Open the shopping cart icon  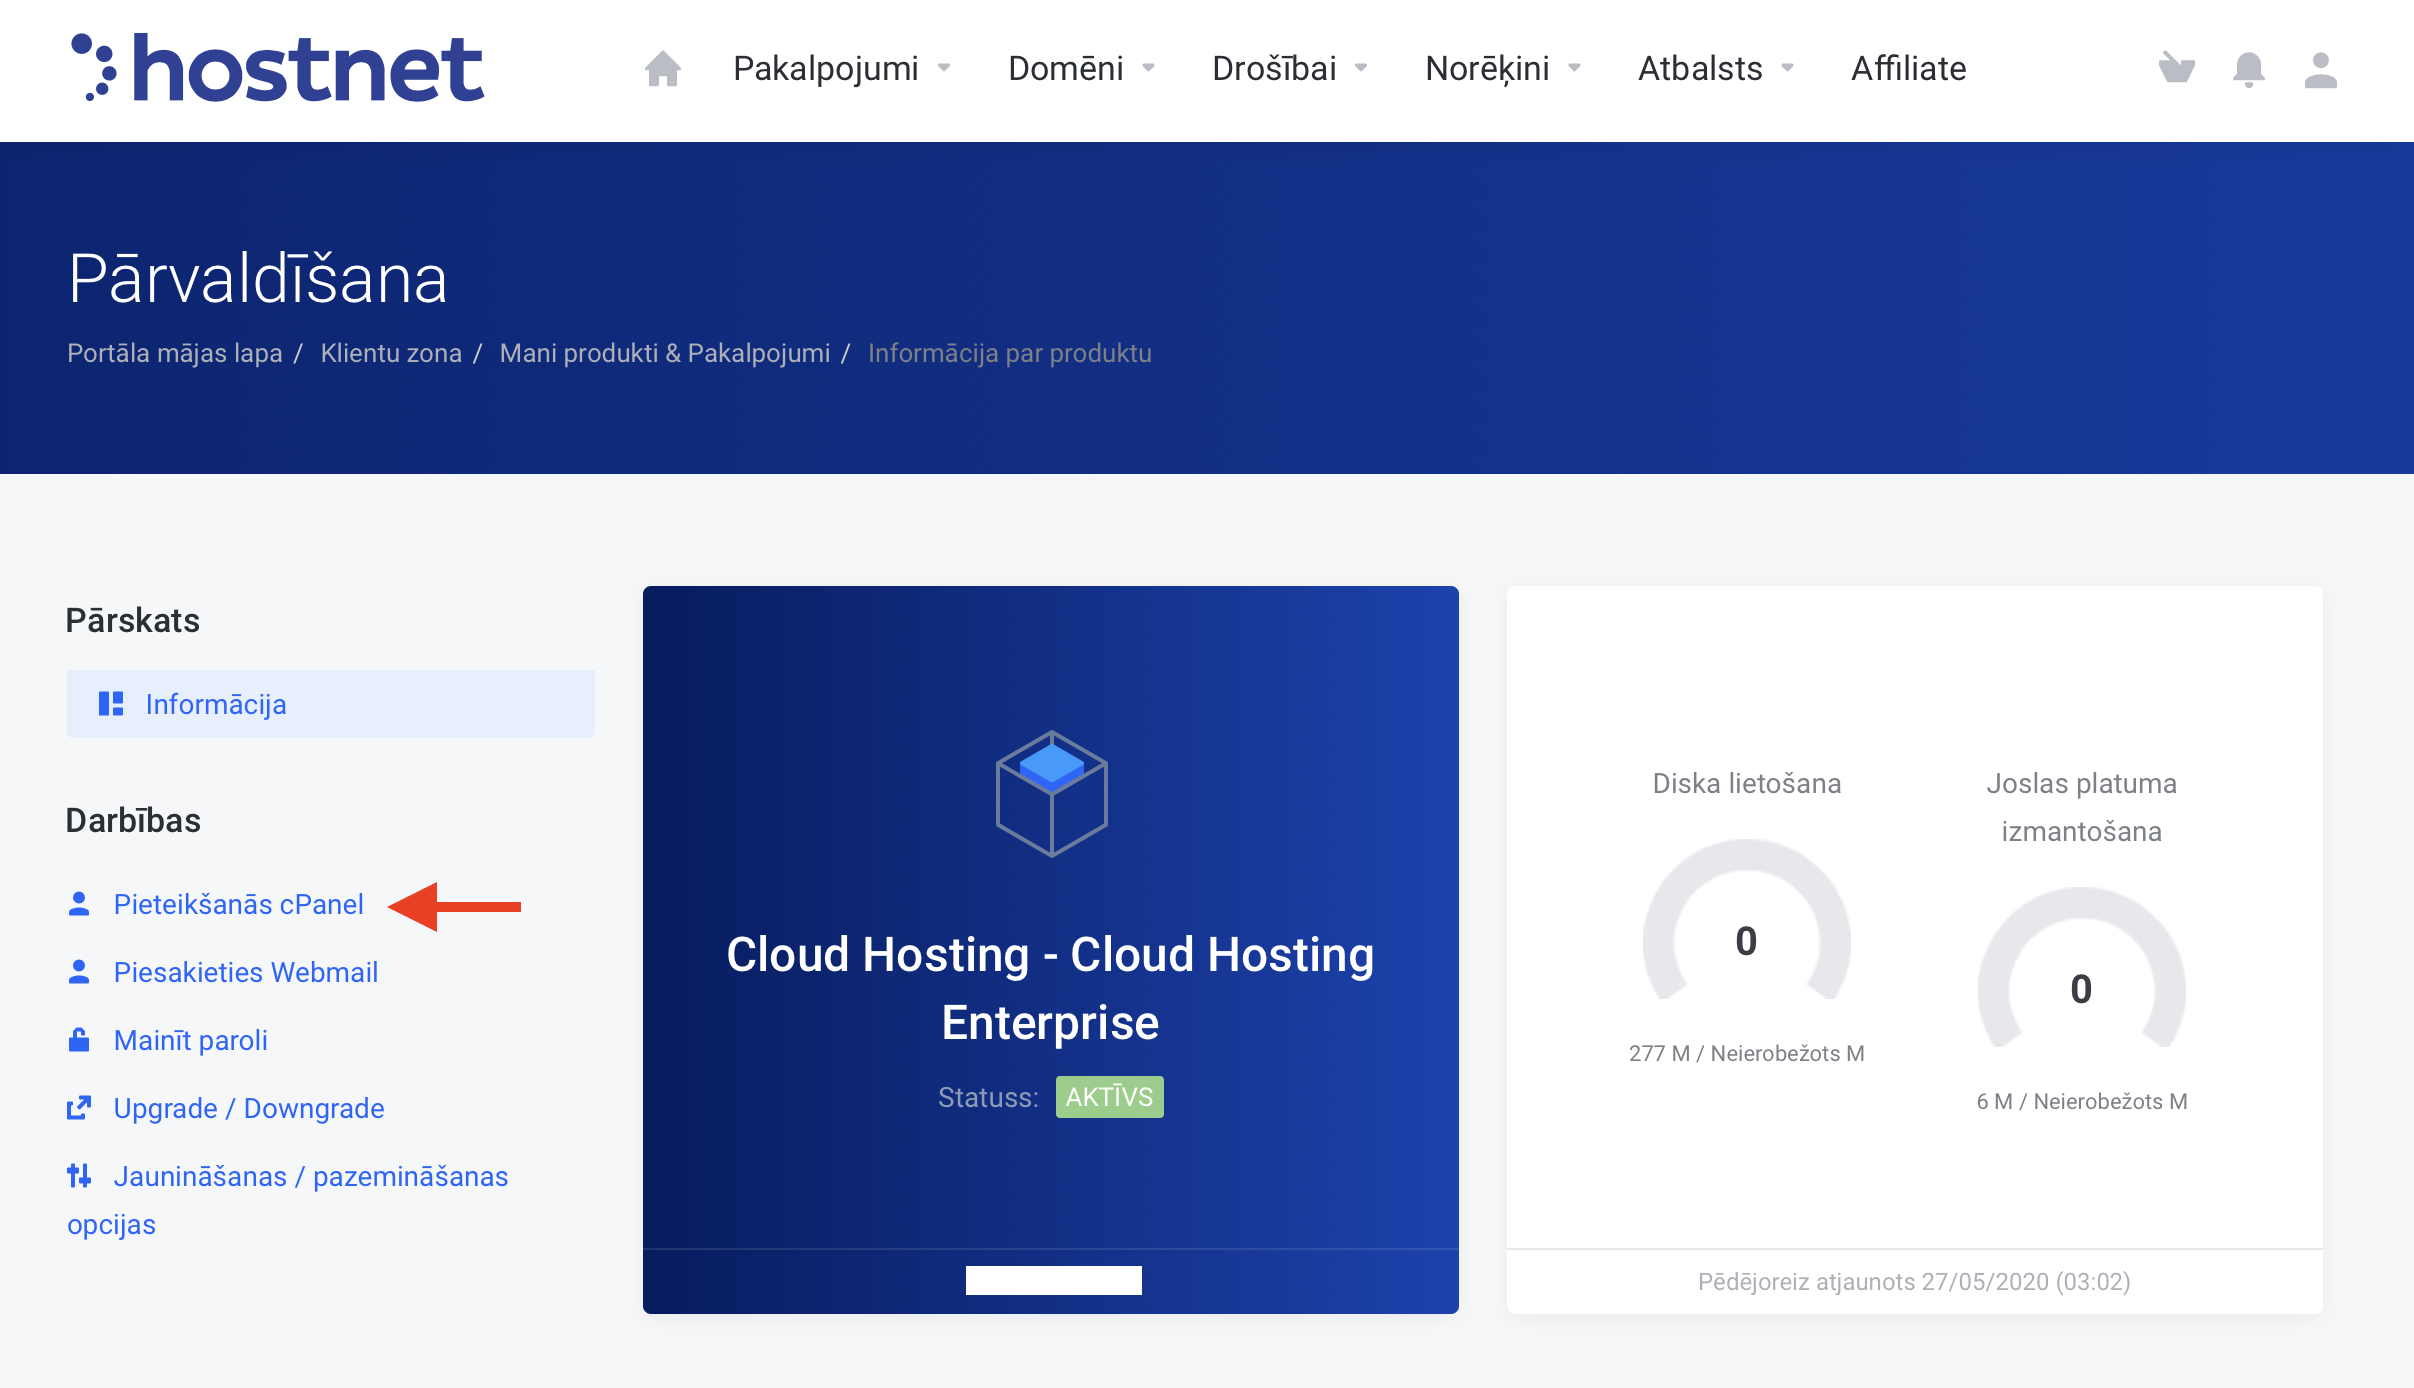pos(2176,69)
